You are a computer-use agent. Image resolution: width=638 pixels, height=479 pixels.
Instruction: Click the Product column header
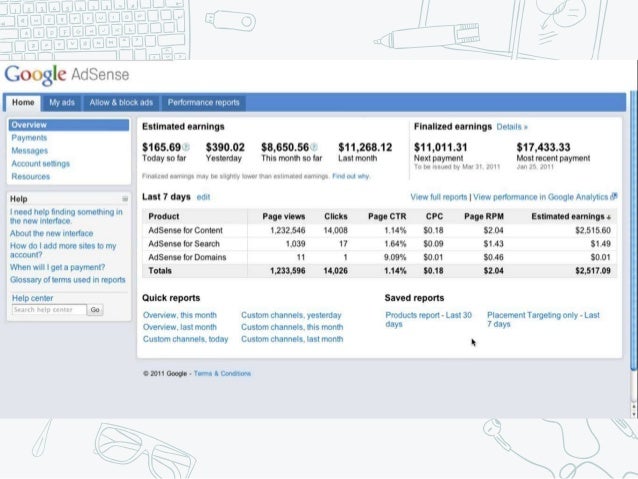click(164, 217)
